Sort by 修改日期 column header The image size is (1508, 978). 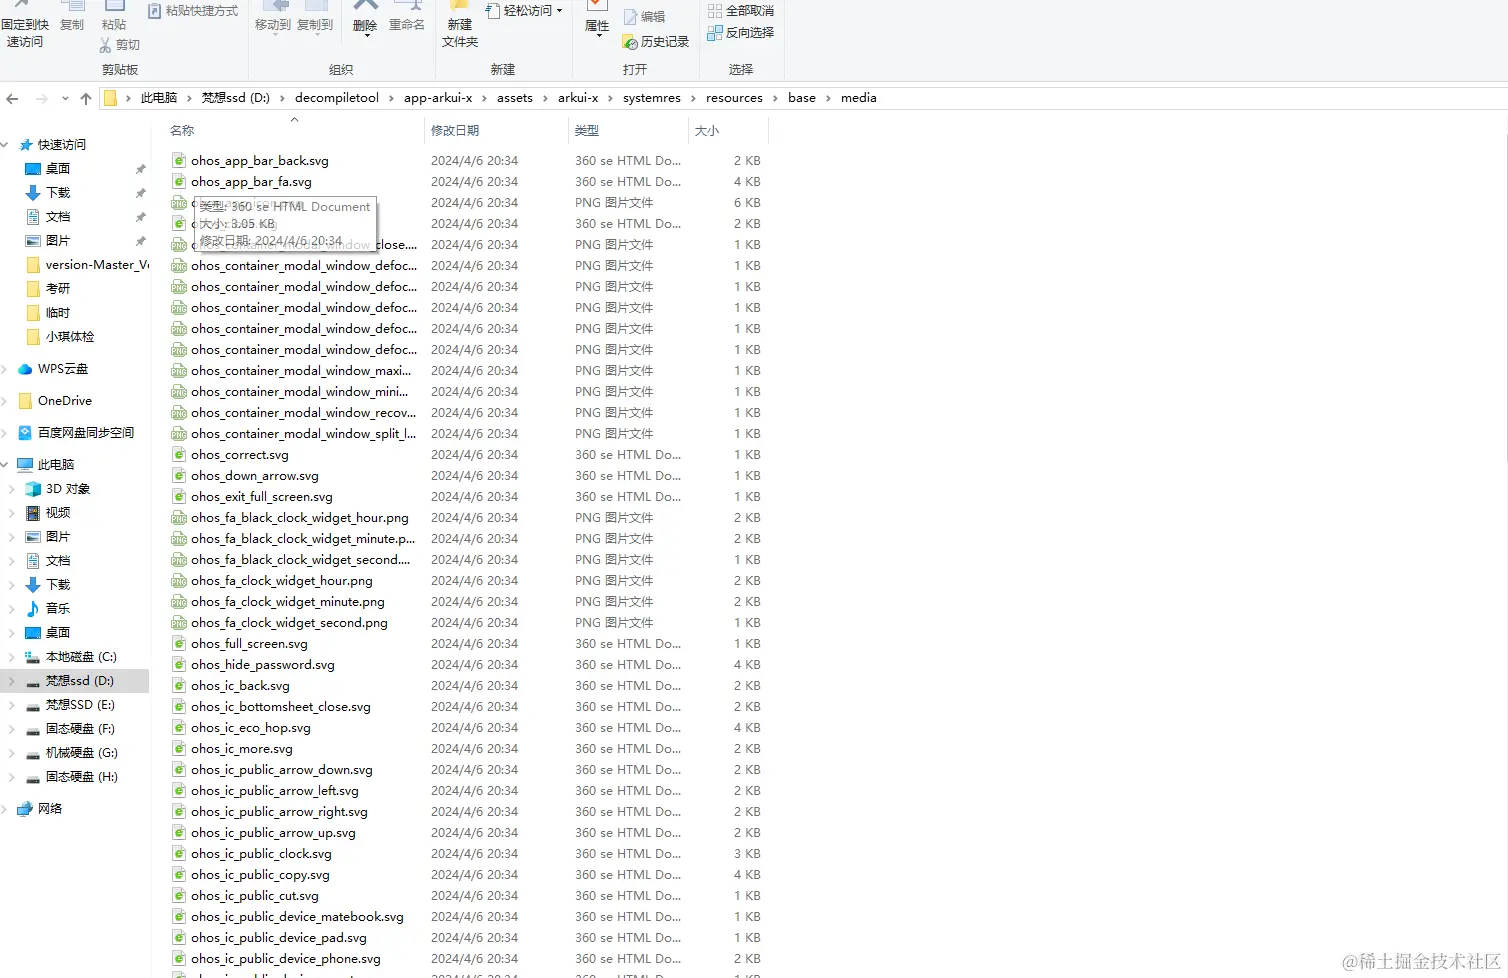pyautogui.click(x=455, y=131)
